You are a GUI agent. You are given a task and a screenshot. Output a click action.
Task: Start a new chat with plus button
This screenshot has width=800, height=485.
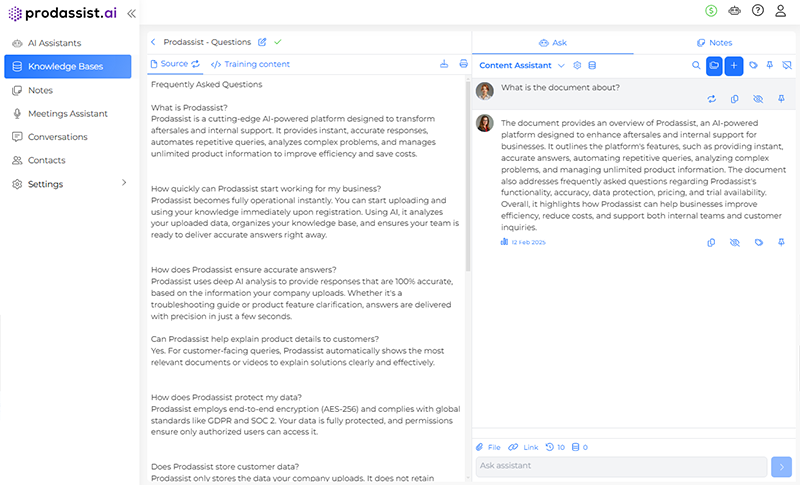tap(734, 65)
